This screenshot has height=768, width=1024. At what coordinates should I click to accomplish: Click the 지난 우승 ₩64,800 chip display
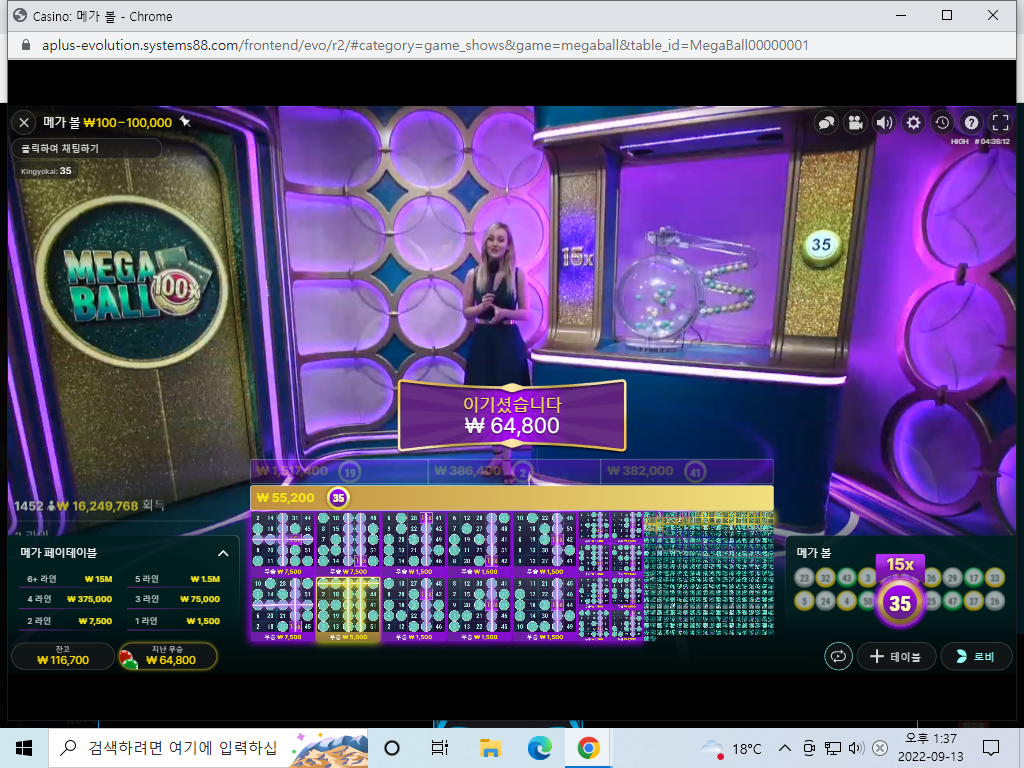[x=168, y=656]
